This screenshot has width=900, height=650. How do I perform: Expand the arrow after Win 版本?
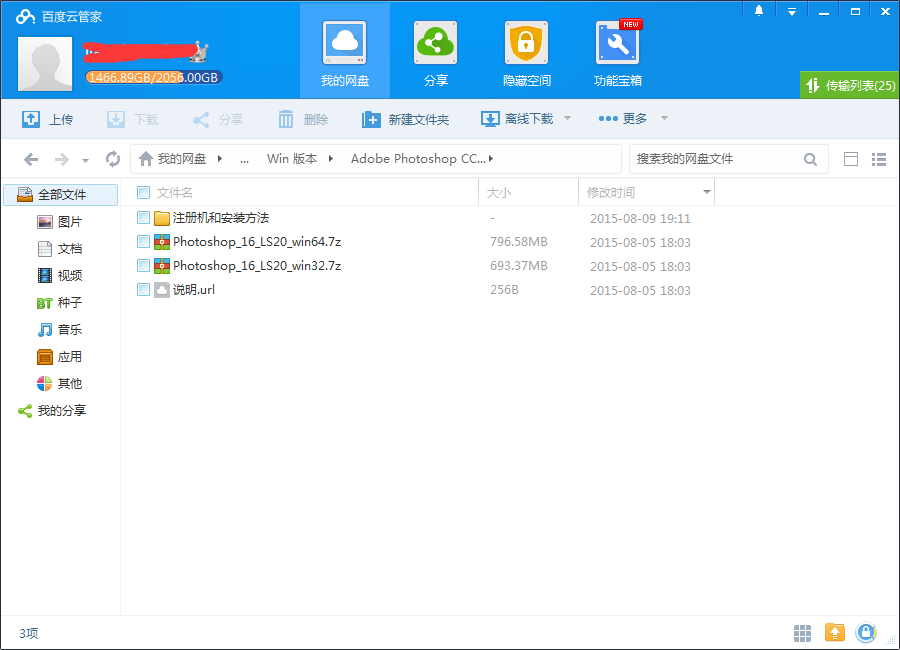pyautogui.click(x=331, y=158)
